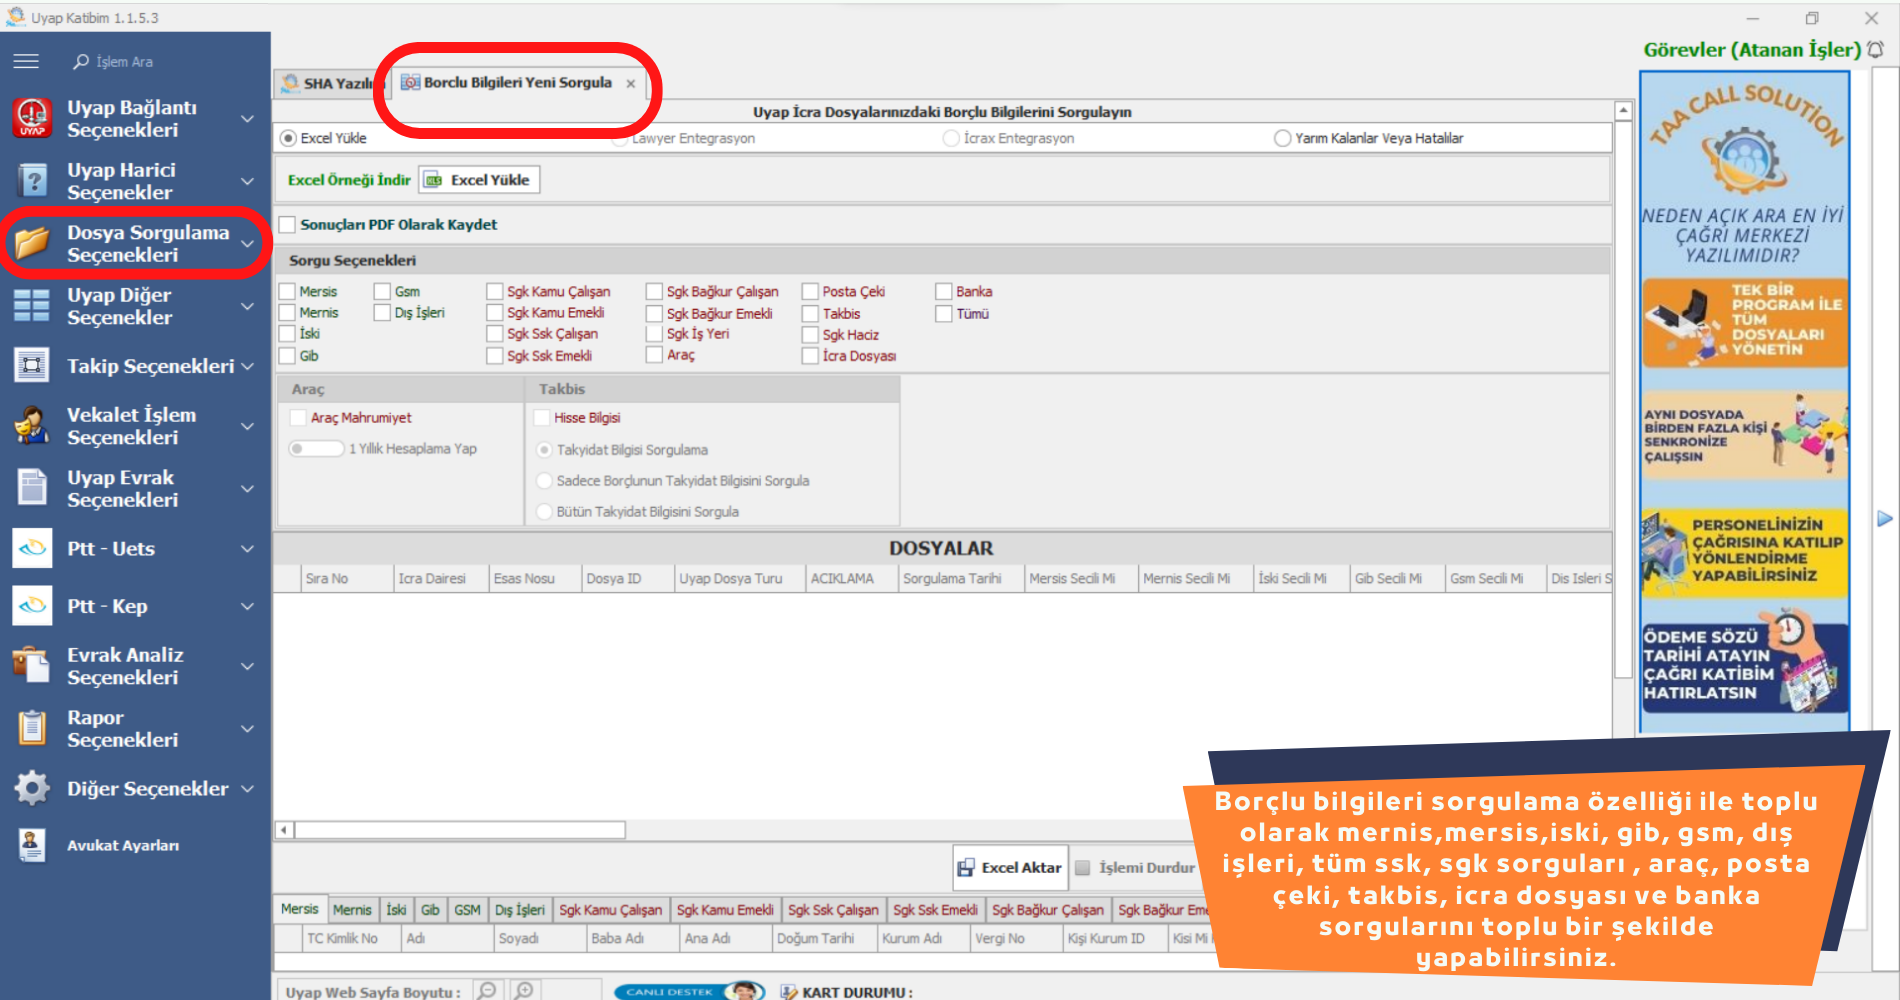Click the Diğer Seçenekler gear icon
The width and height of the screenshot is (1900, 1000).
[32, 788]
